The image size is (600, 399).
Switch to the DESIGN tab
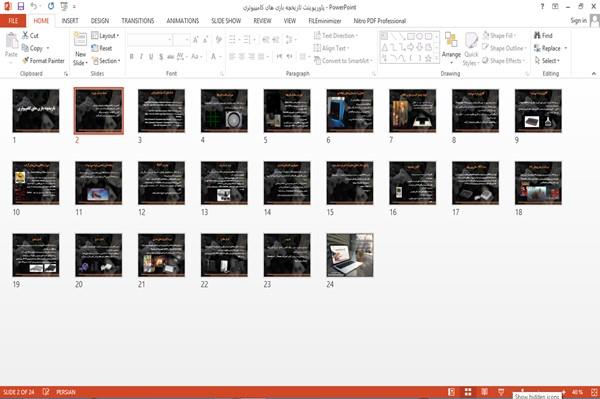click(100, 21)
